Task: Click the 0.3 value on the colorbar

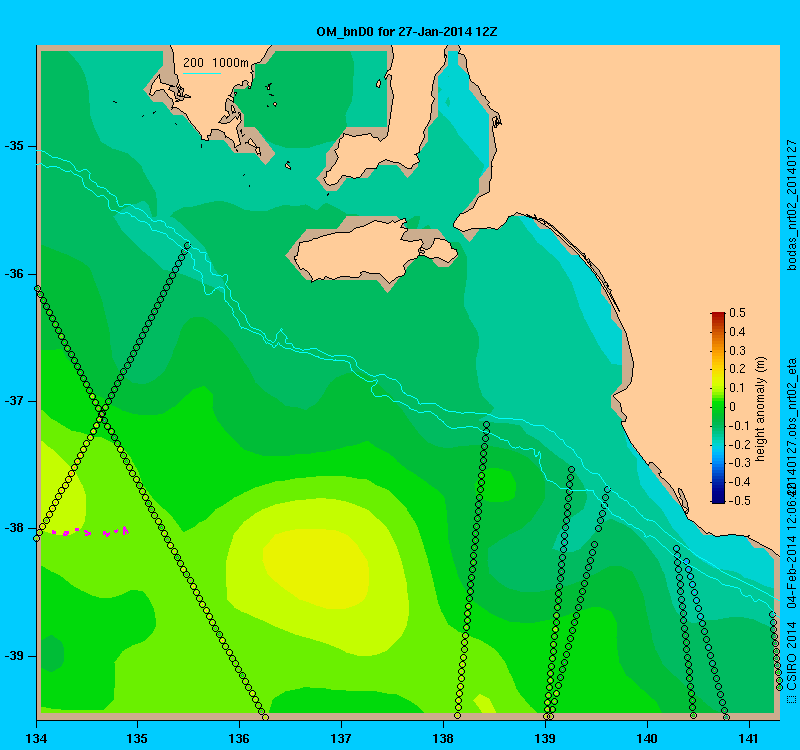Action: click(x=738, y=351)
